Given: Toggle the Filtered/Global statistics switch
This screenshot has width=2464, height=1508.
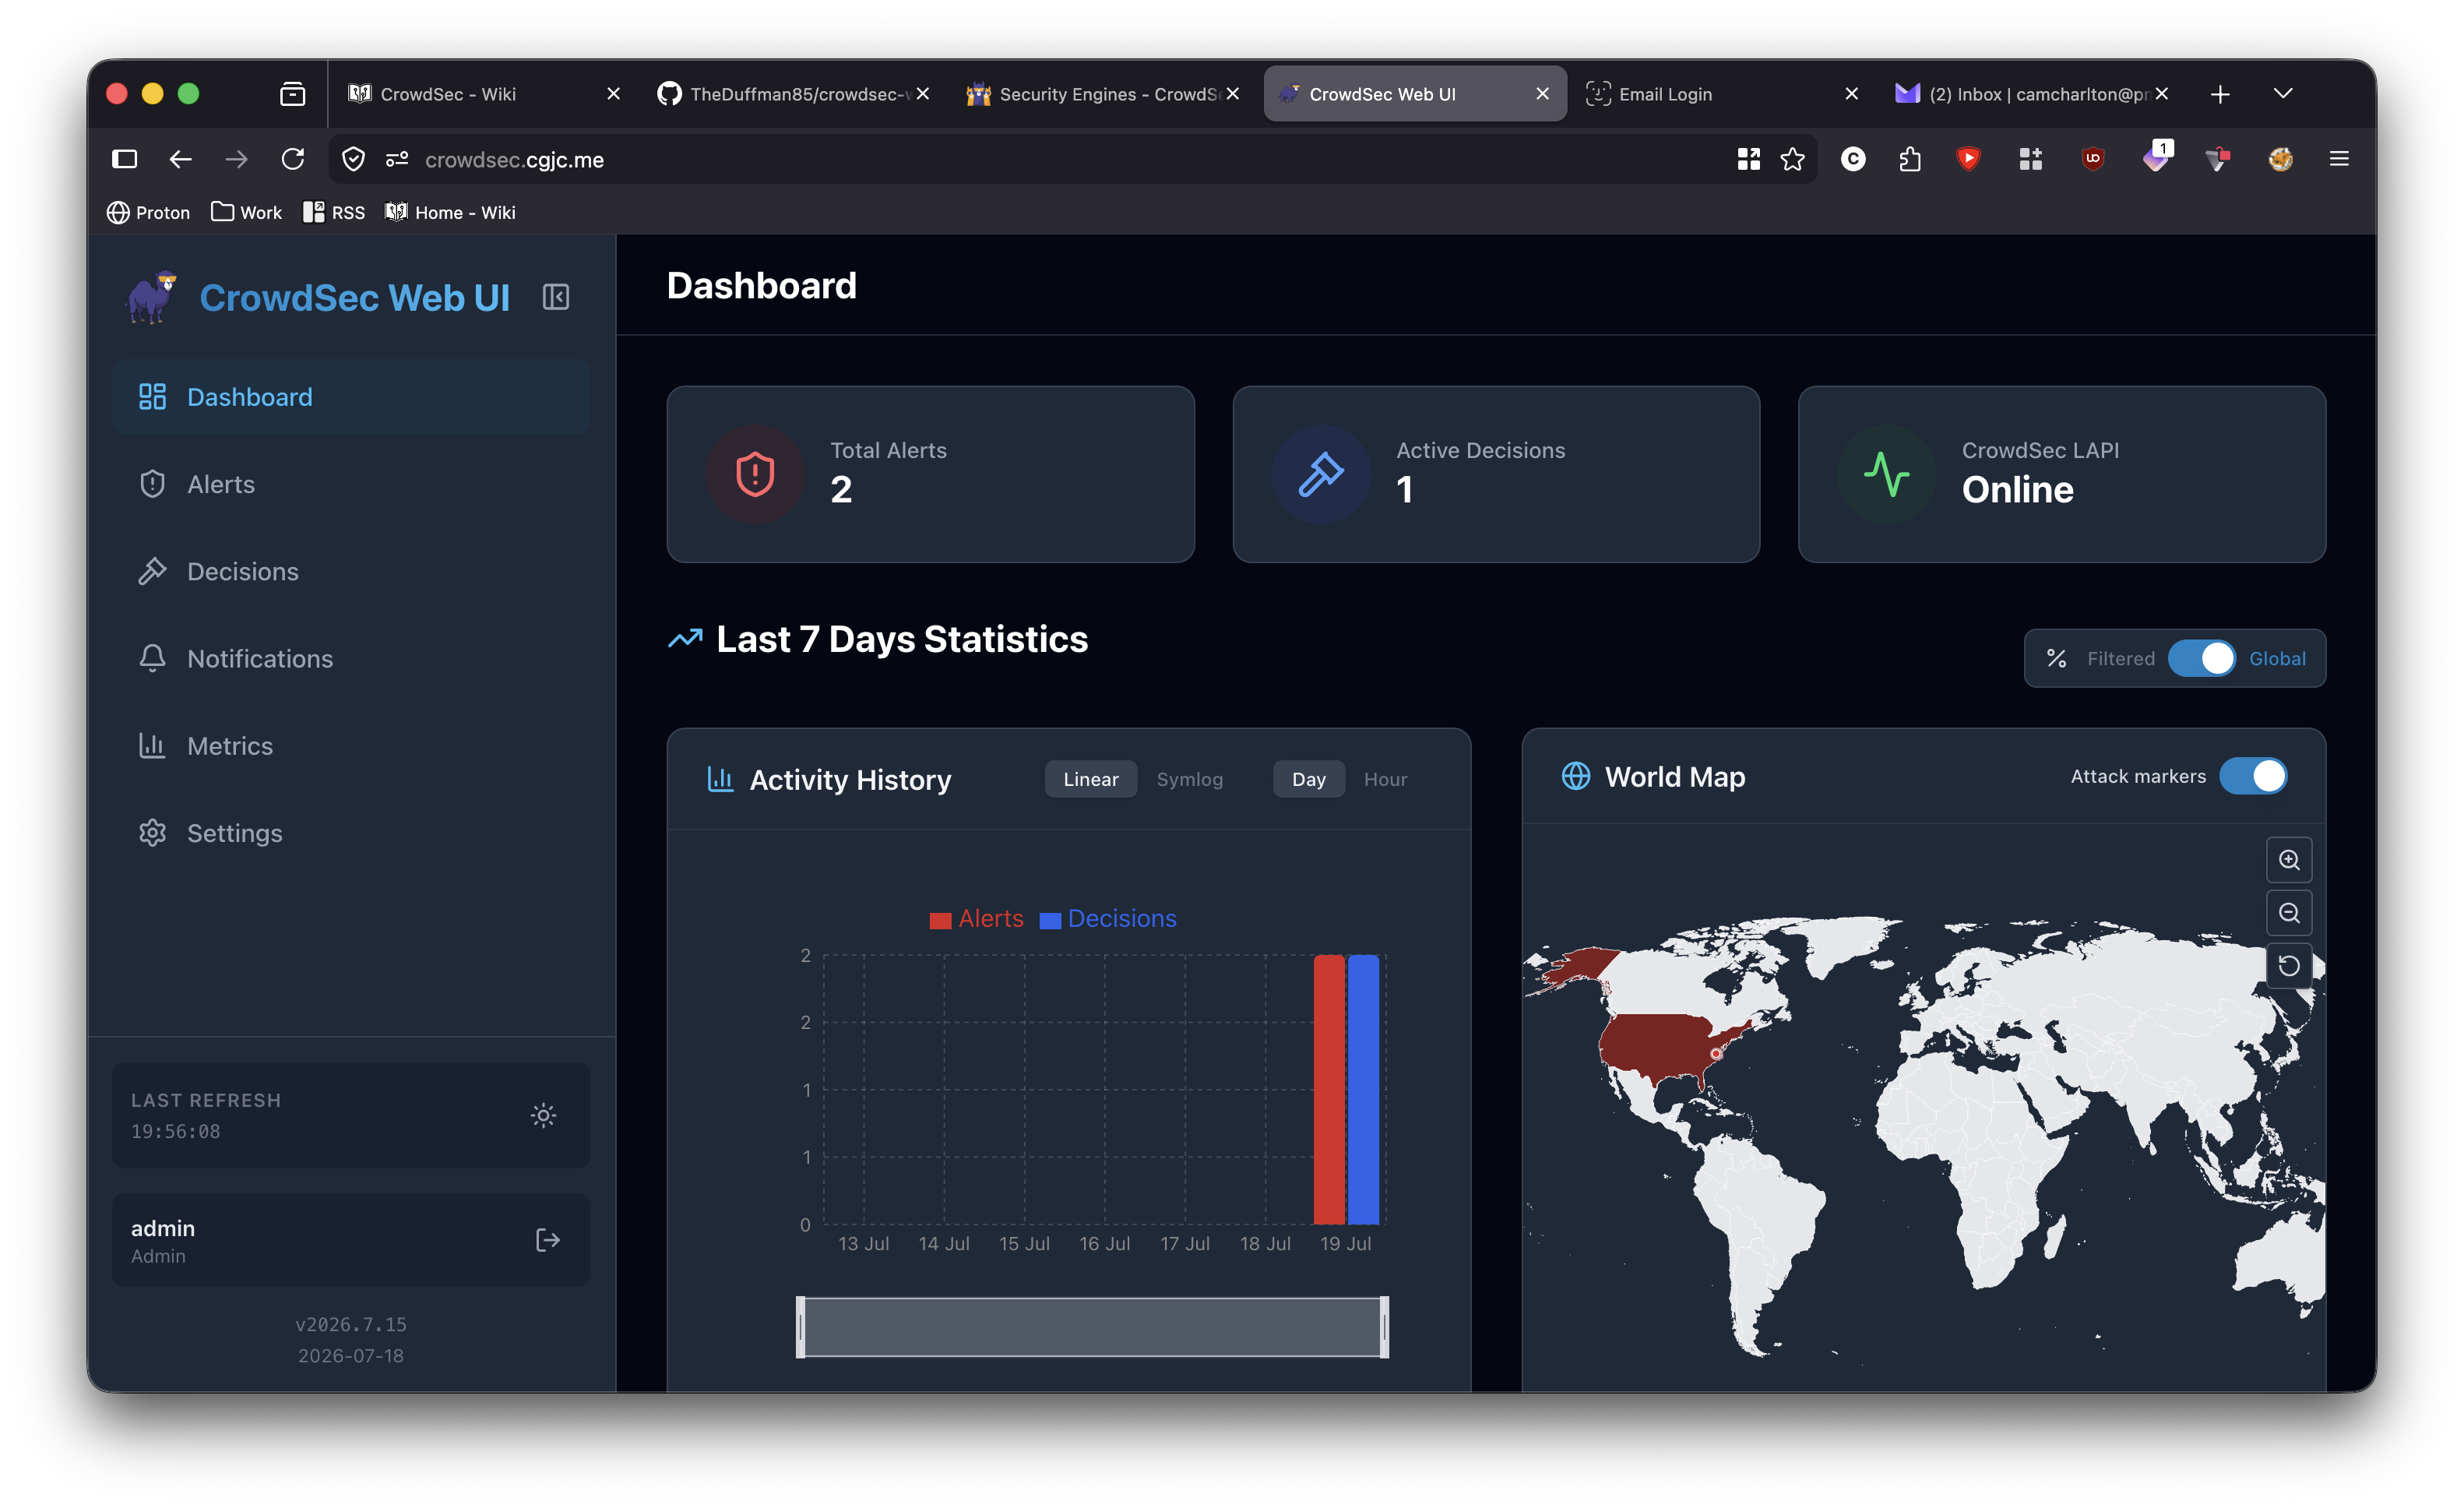Looking at the screenshot, I should pos(2201,658).
